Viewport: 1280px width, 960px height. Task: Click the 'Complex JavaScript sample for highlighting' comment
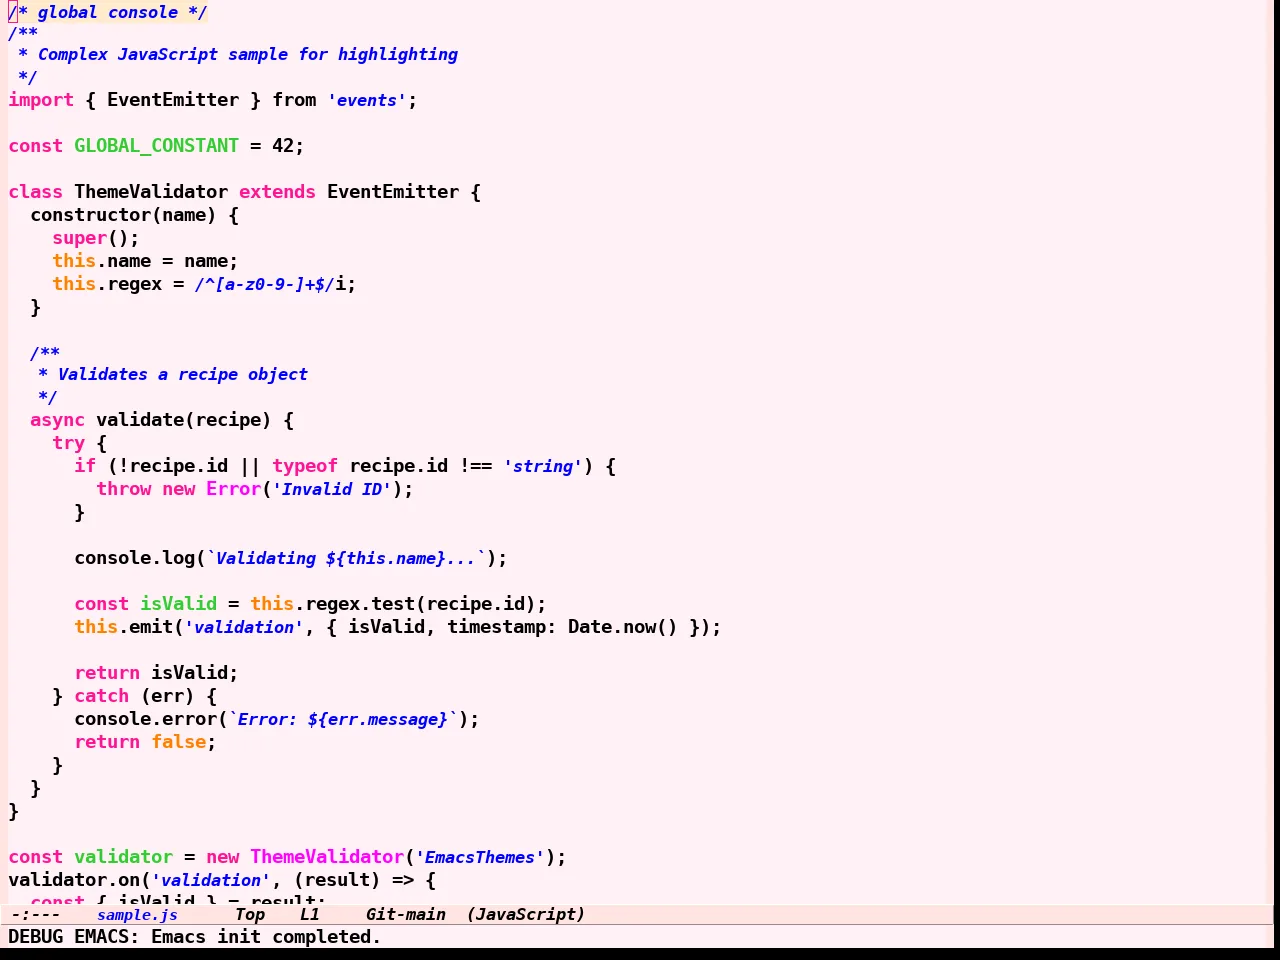click(247, 55)
